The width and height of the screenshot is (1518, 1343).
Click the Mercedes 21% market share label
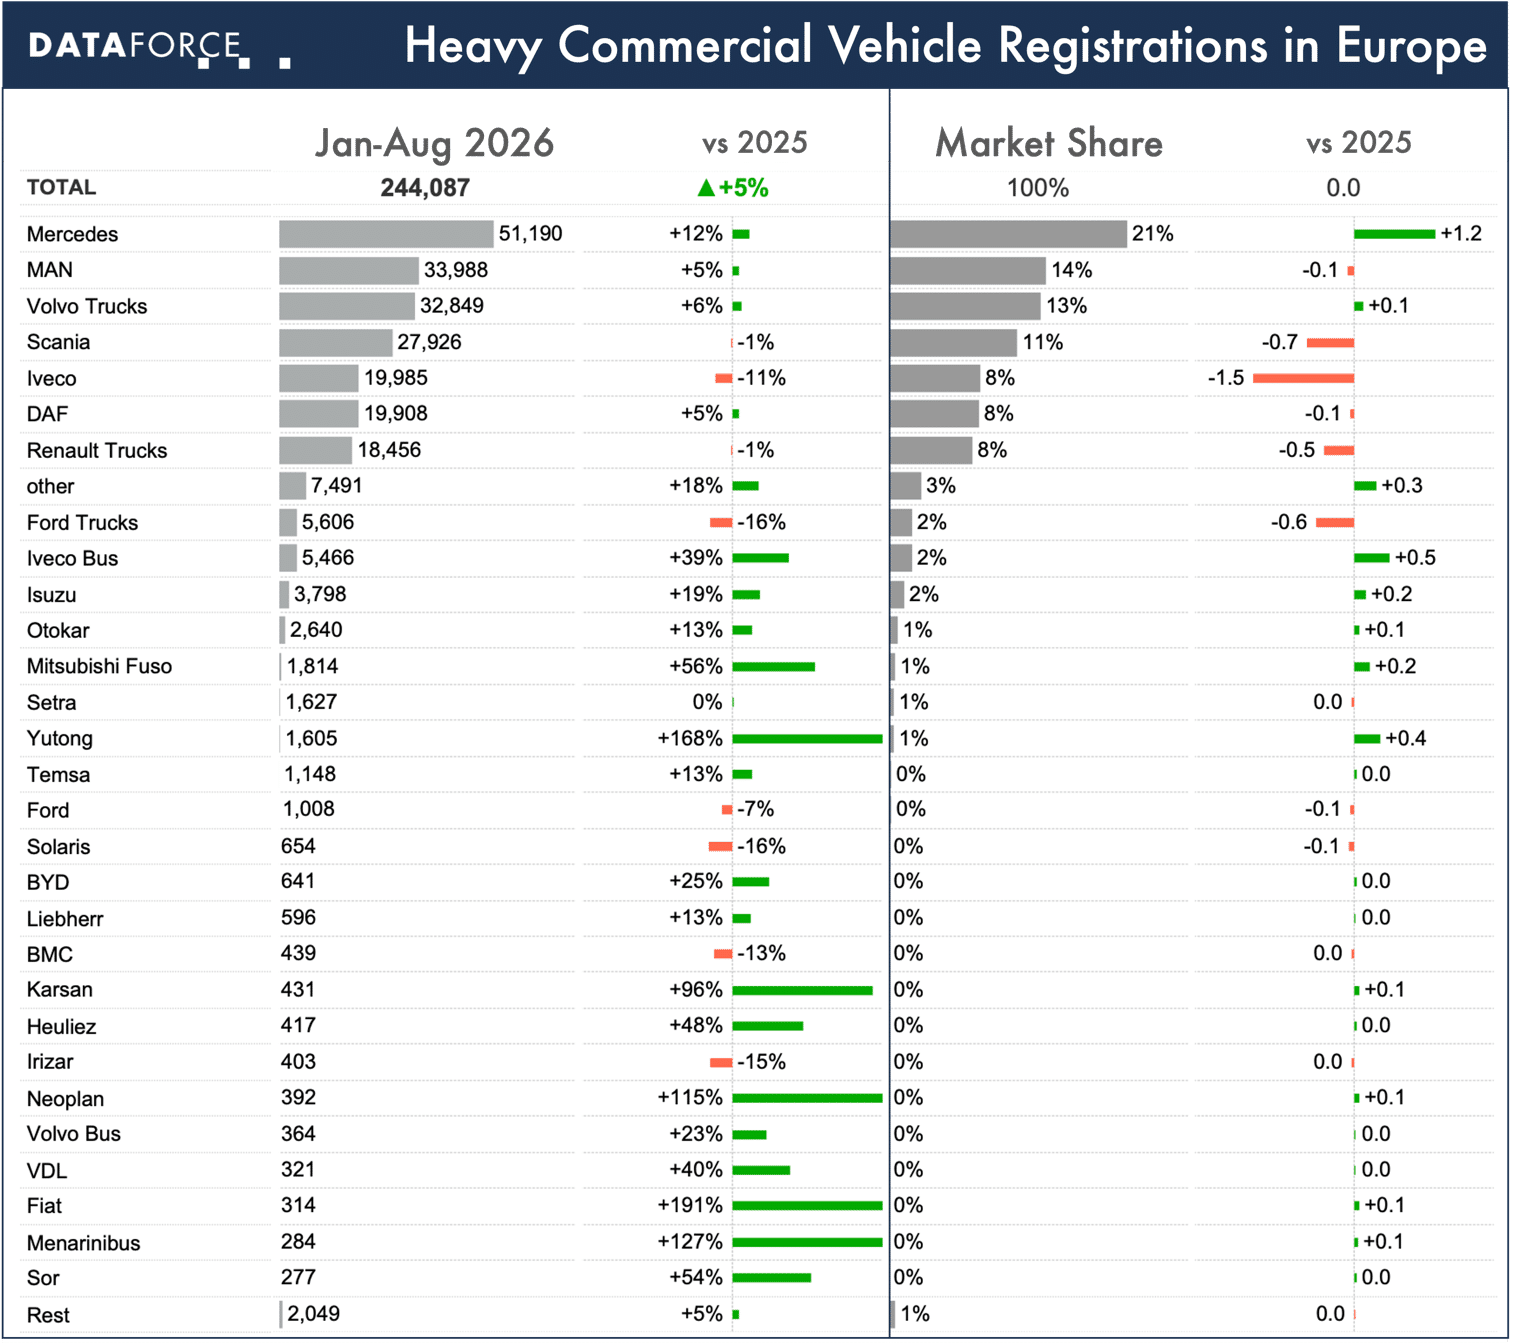[1152, 234]
